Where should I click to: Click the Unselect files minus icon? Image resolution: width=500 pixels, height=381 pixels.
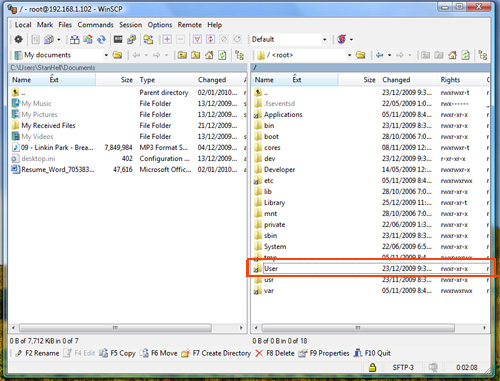pos(180,39)
